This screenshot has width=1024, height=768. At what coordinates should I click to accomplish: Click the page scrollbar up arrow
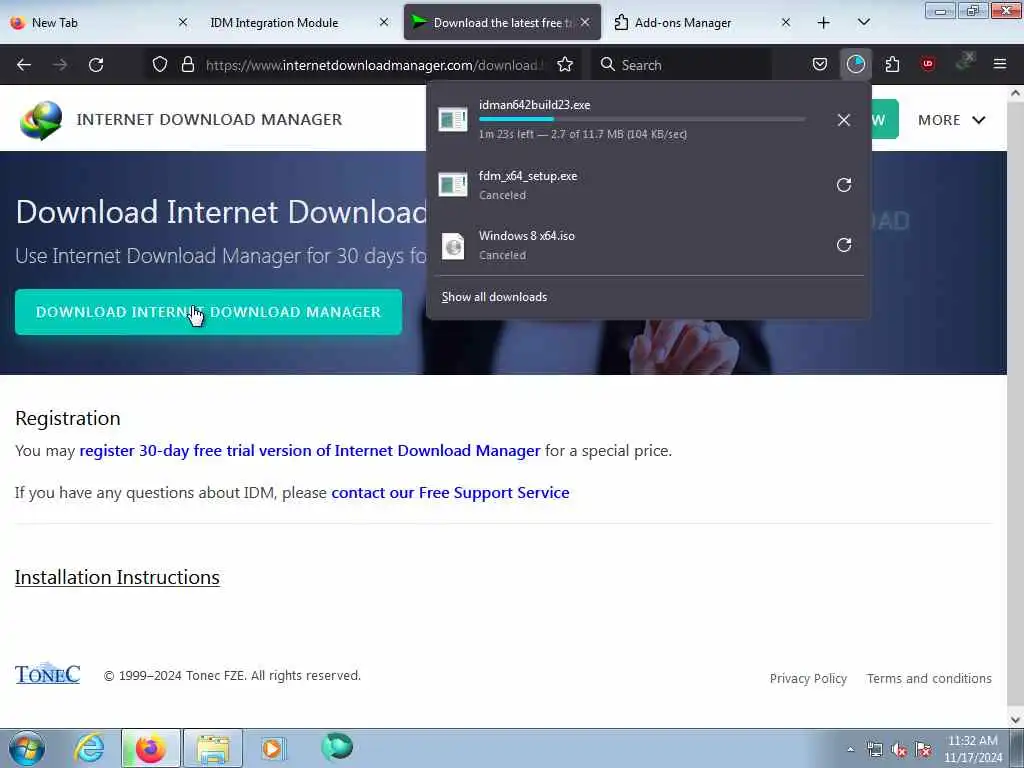(x=1015, y=93)
